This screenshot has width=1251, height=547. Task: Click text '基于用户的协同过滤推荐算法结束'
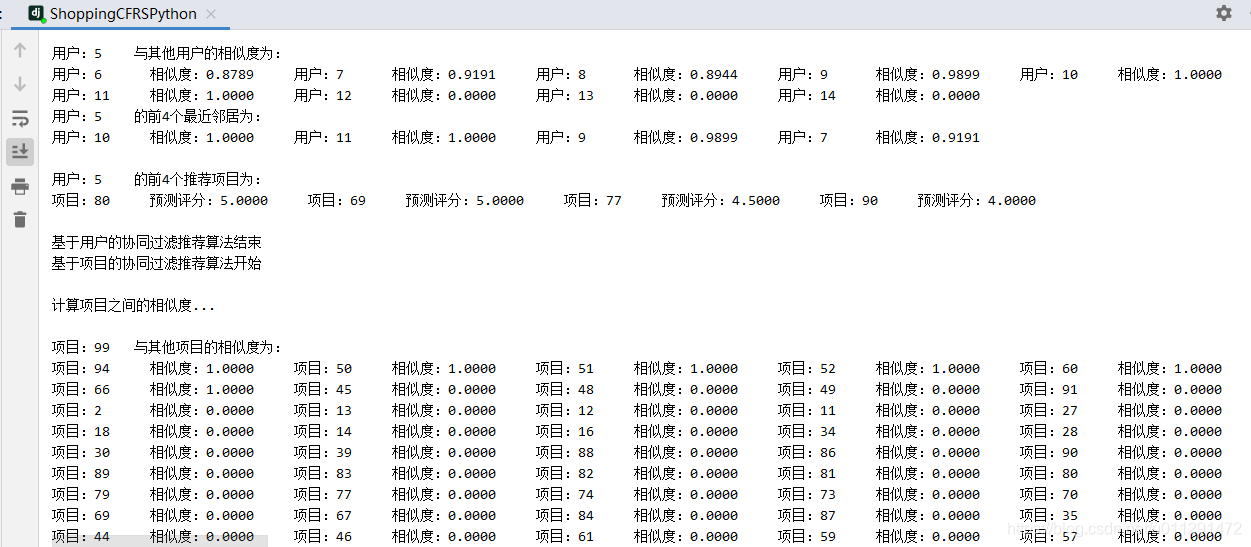(x=157, y=242)
